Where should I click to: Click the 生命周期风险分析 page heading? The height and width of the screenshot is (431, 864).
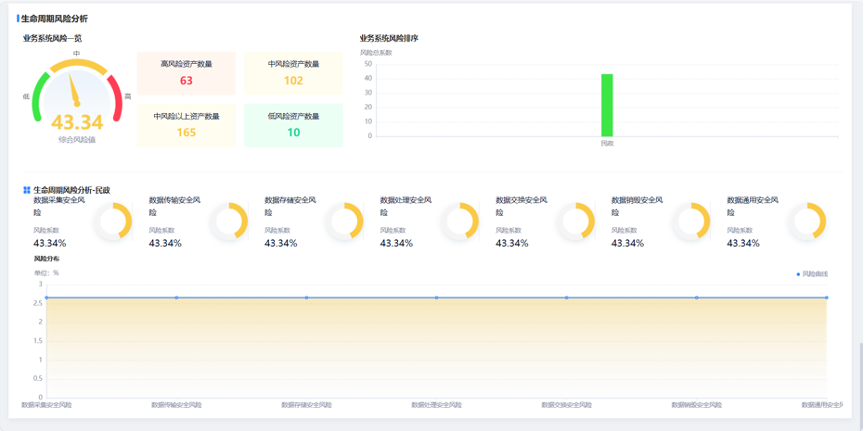54,18
